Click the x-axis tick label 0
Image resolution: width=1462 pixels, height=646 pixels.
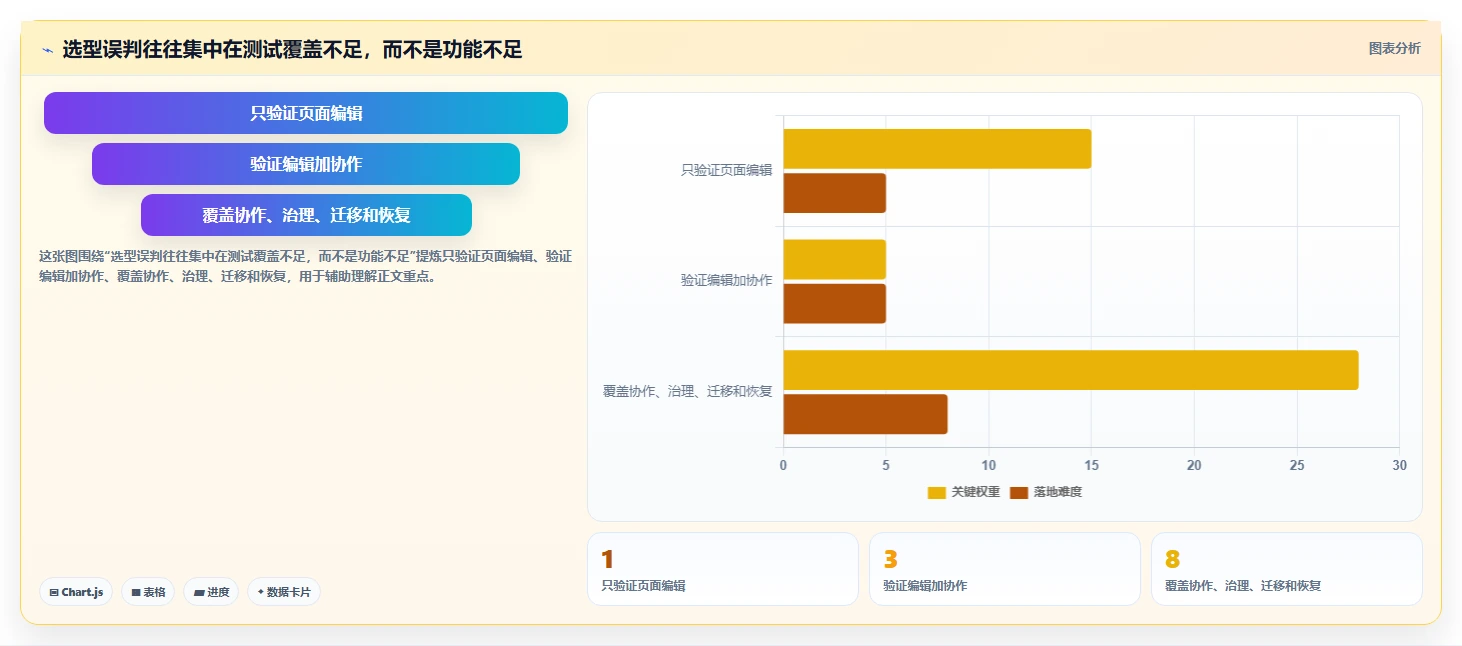pyautogui.click(x=783, y=466)
